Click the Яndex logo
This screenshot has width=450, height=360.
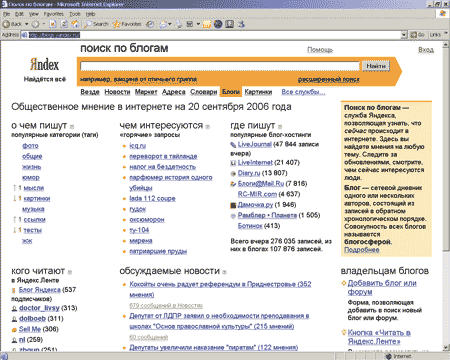pyautogui.click(x=44, y=64)
